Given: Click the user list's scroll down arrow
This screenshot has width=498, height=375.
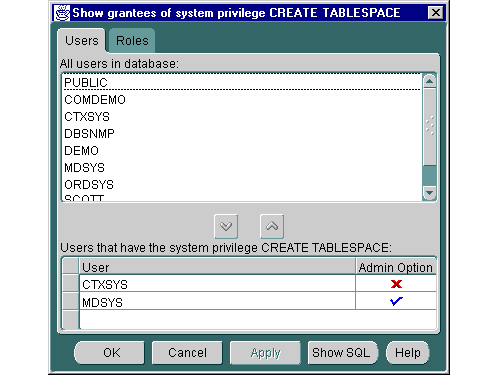Looking at the screenshot, I should (x=430, y=192).
